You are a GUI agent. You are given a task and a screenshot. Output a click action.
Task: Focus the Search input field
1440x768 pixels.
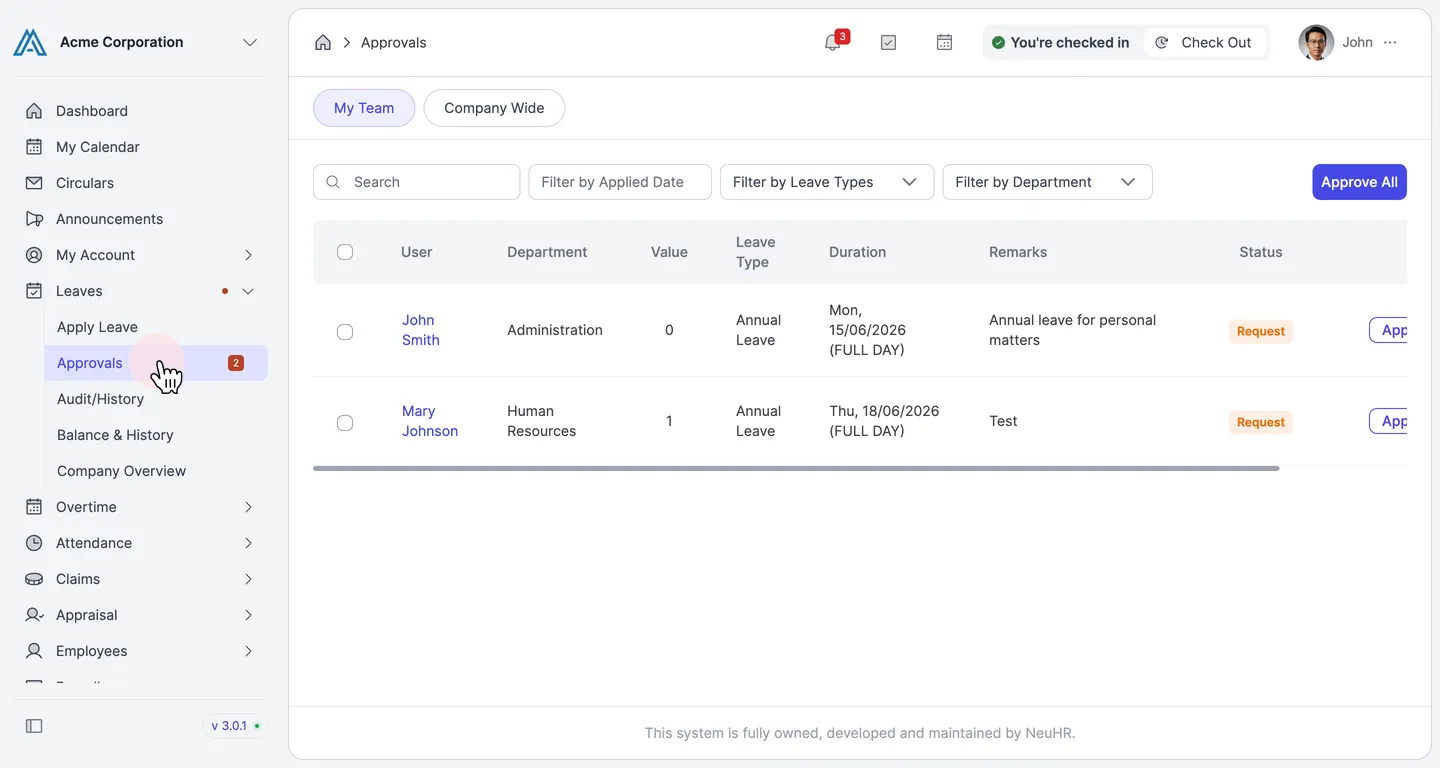click(x=416, y=182)
